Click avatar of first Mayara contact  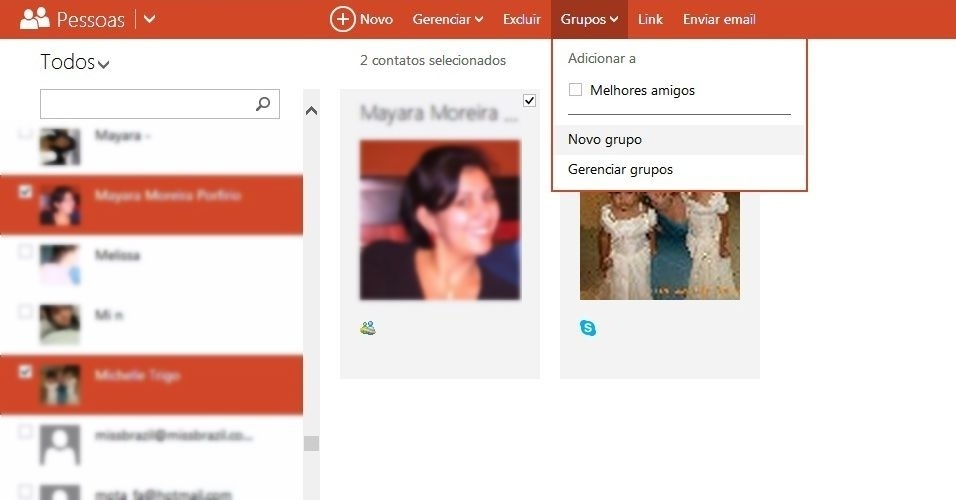pos(60,146)
